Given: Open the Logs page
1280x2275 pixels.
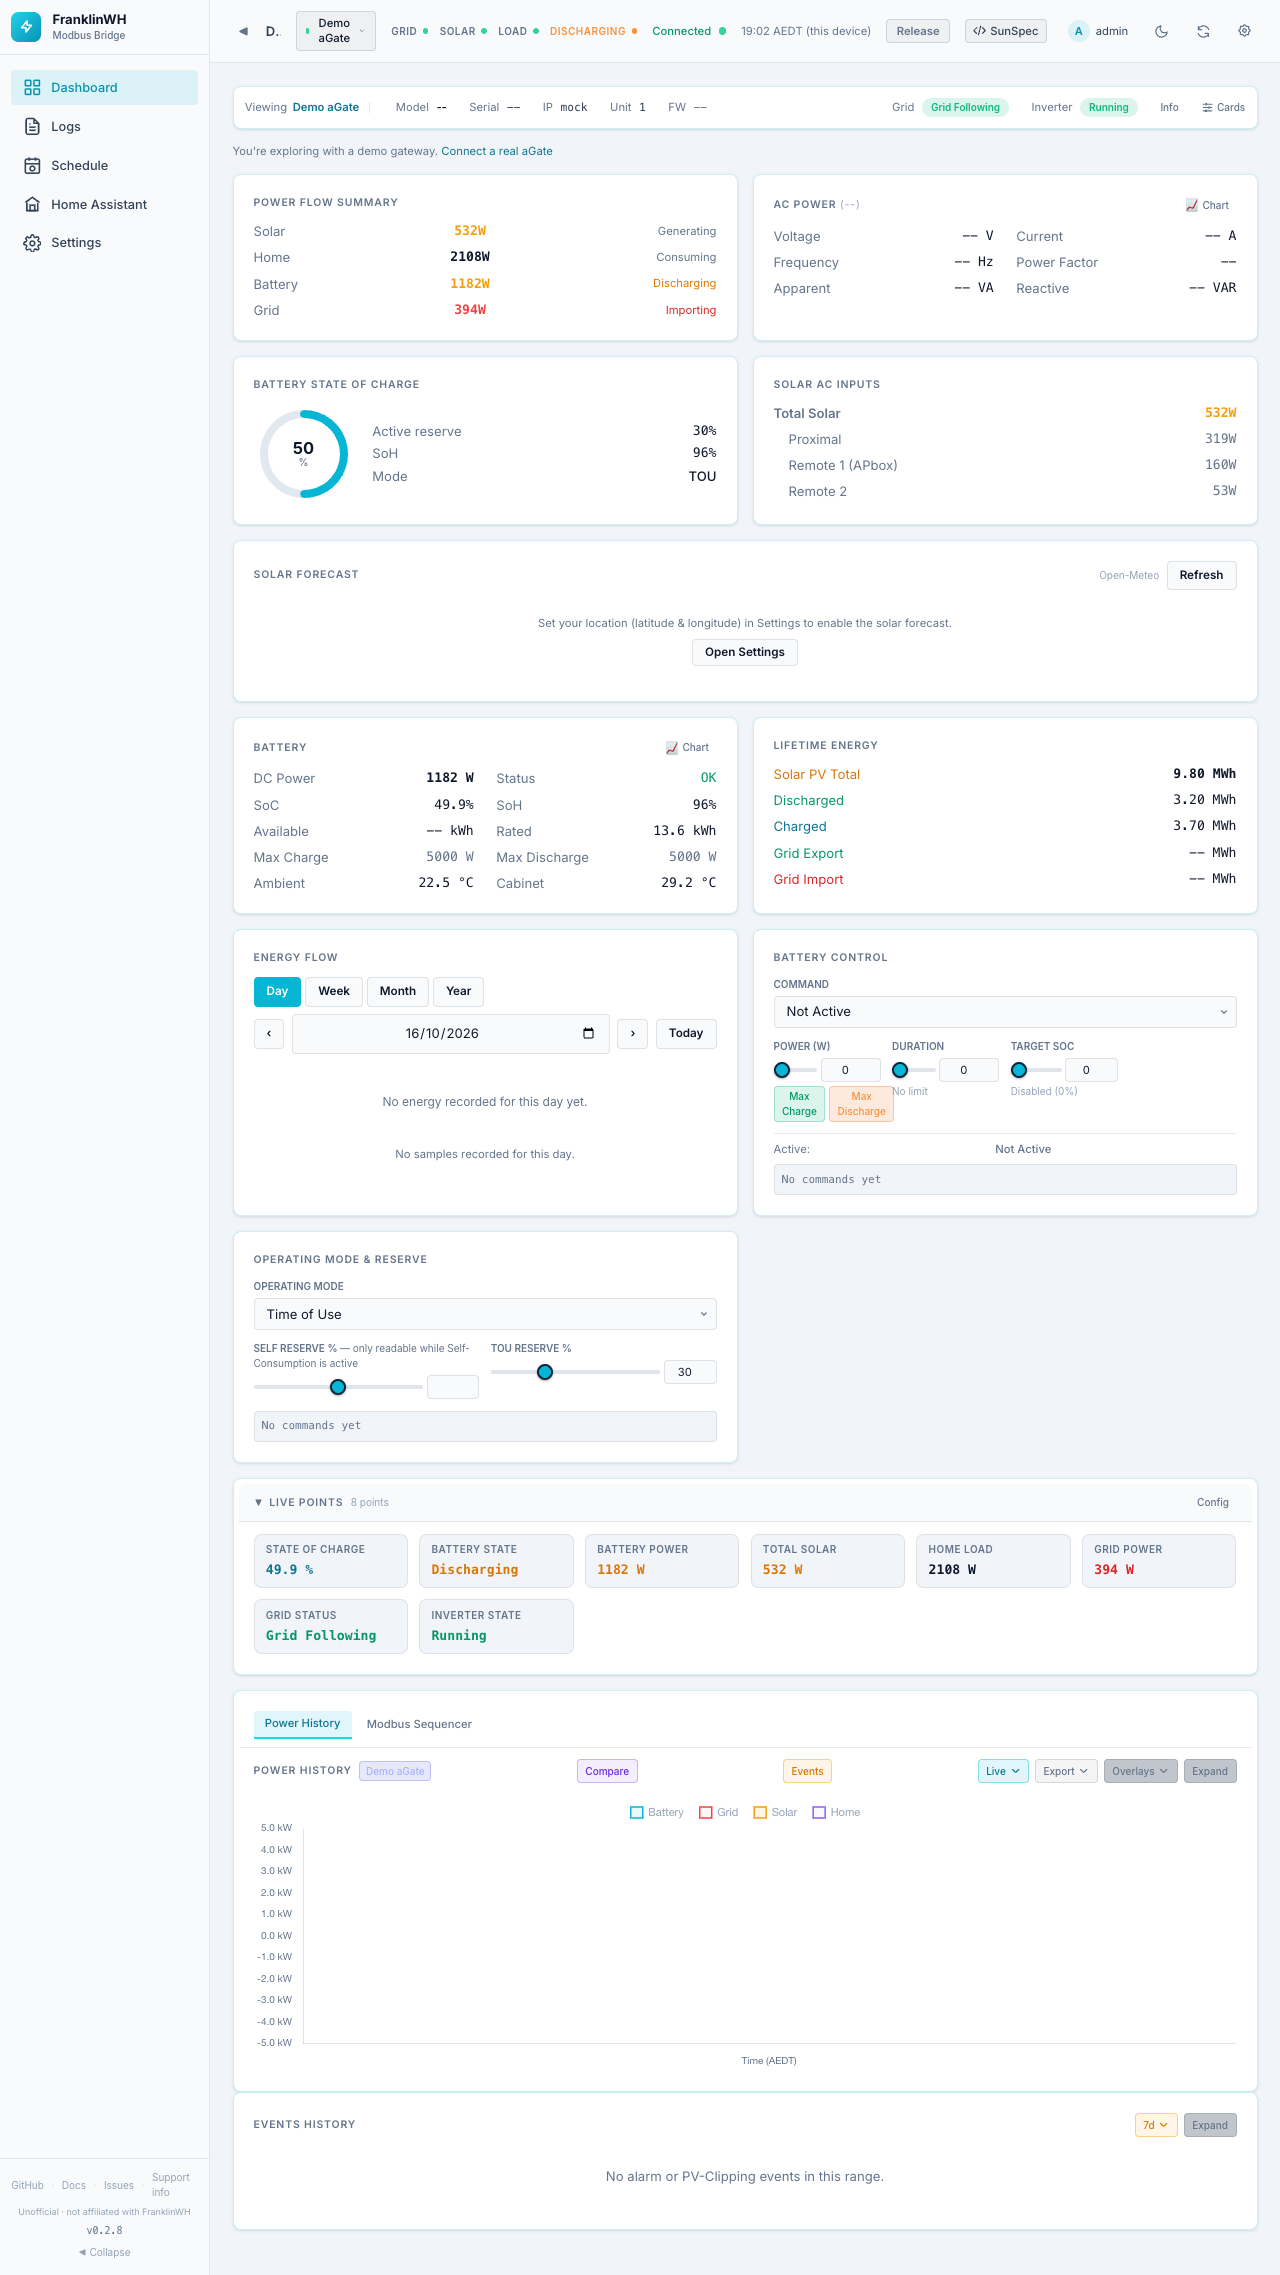Looking at the screenshot, I should (x=104, y=126).
